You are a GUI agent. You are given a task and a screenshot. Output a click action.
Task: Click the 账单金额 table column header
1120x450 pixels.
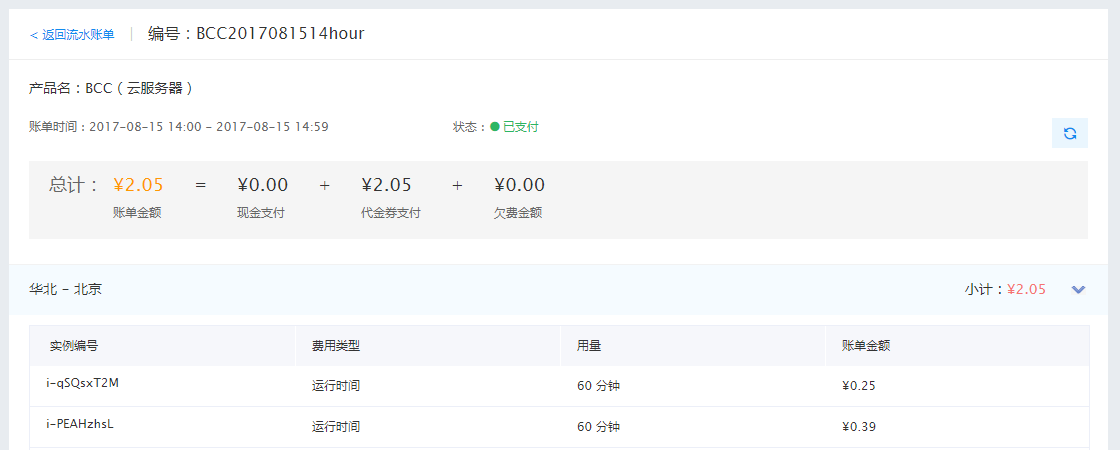pyautogui.click(x=866, y=346)
